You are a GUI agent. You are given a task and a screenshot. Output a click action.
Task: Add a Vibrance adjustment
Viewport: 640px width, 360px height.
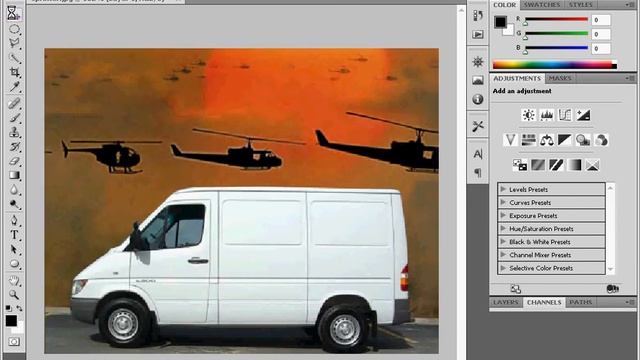pos(510,140)
